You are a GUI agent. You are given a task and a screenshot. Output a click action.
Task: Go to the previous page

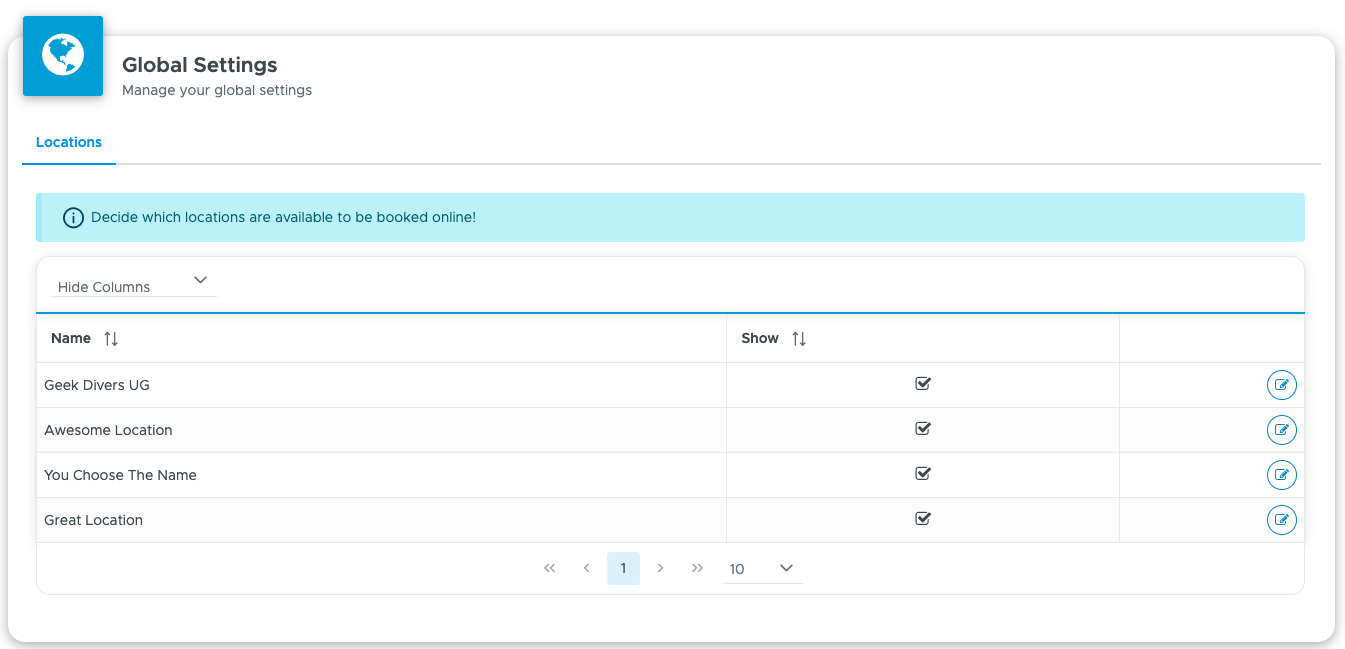586,568
